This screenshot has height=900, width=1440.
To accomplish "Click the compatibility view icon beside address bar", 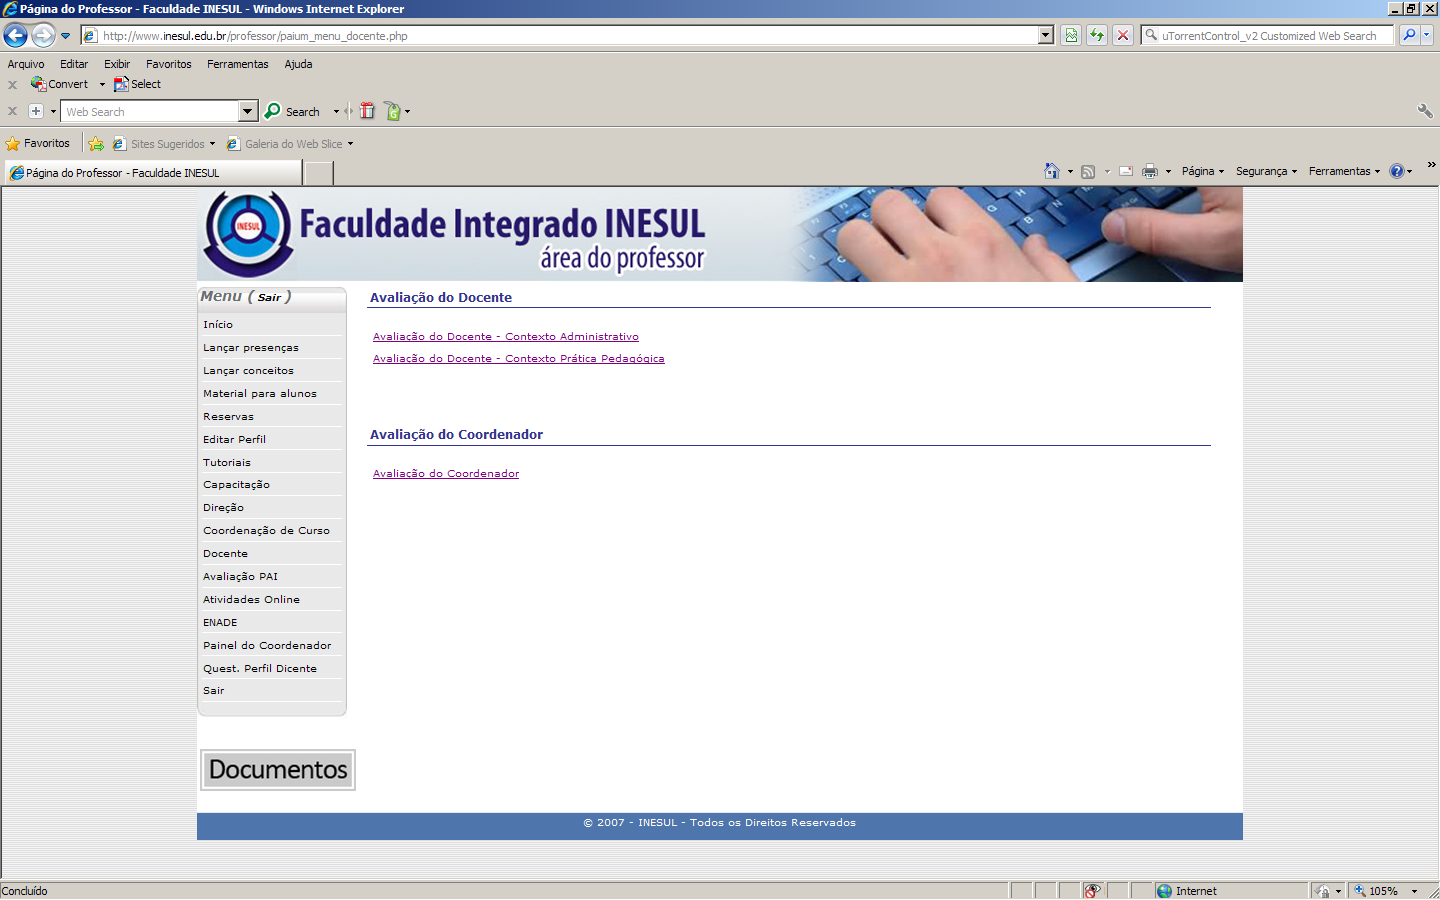I will [x=1071, y=35].
